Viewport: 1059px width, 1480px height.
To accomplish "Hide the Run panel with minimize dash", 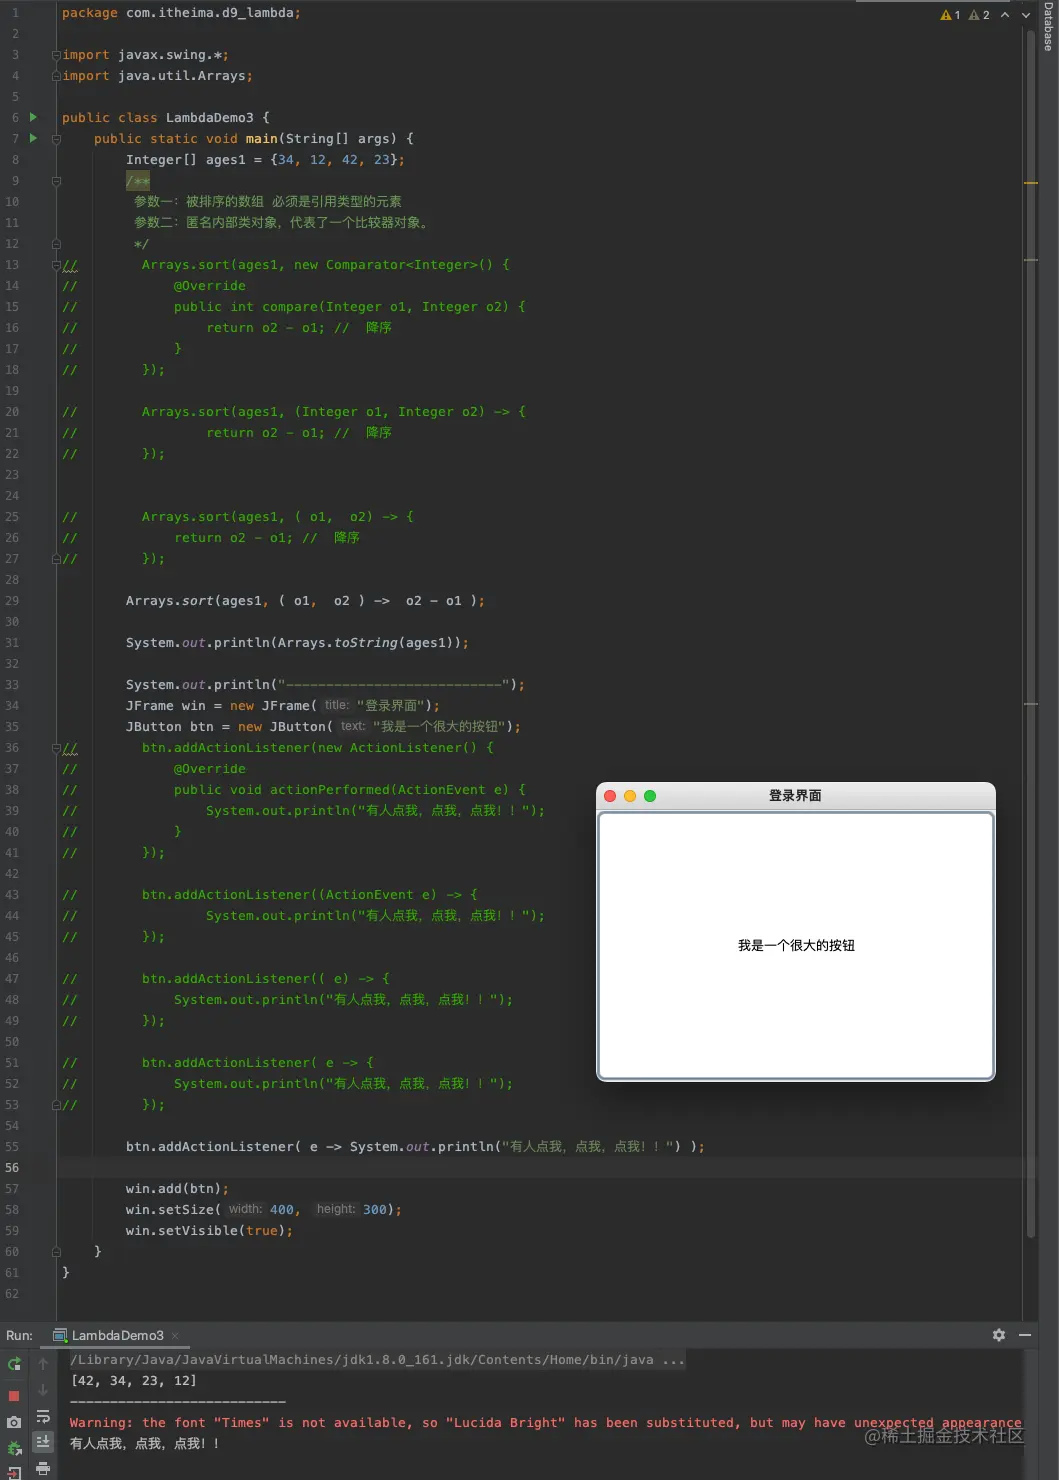I will click(x=1025, y=1335).
